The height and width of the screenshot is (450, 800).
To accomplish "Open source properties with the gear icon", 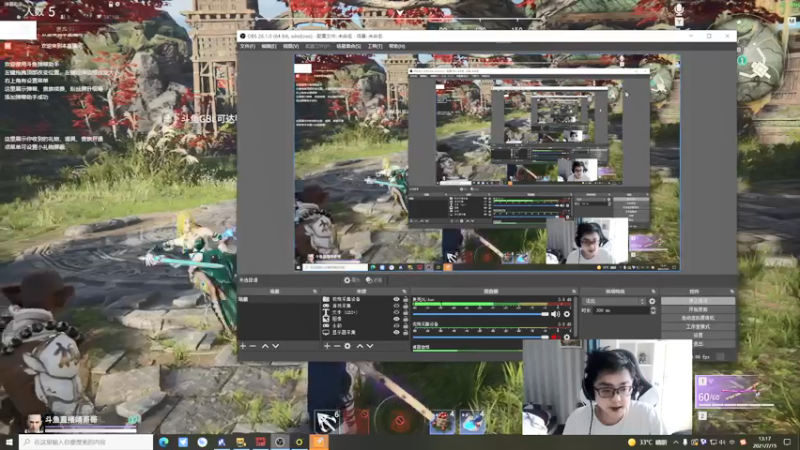I will (347, 346).
